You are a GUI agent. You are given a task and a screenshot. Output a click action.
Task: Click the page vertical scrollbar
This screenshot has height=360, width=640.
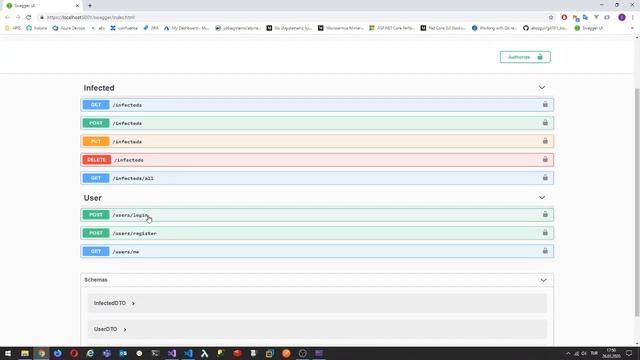coord(637,202)
